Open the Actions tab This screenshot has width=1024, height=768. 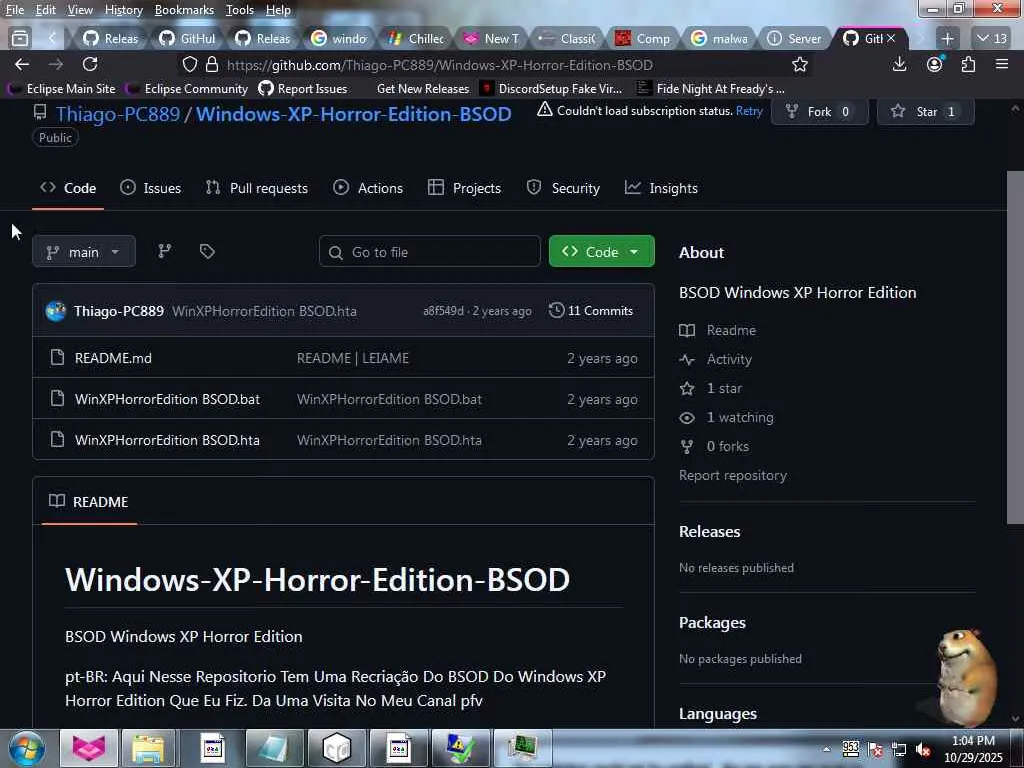coord(368,188)
